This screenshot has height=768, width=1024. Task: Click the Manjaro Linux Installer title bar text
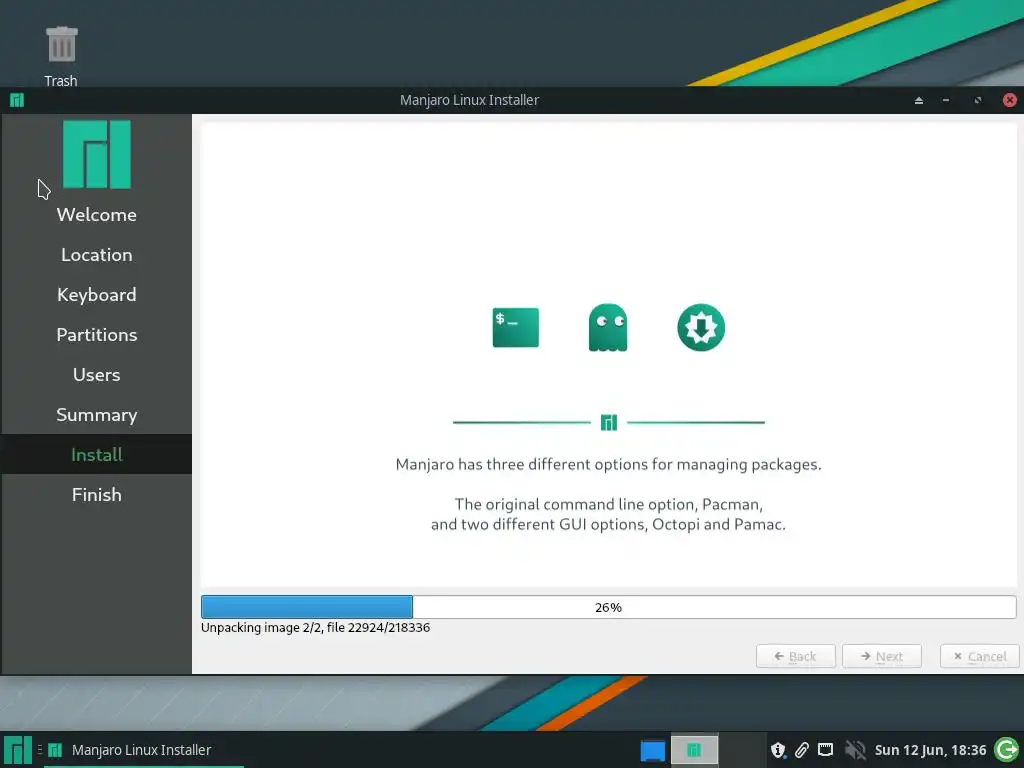pyautogui.click(x=470, y=100)
